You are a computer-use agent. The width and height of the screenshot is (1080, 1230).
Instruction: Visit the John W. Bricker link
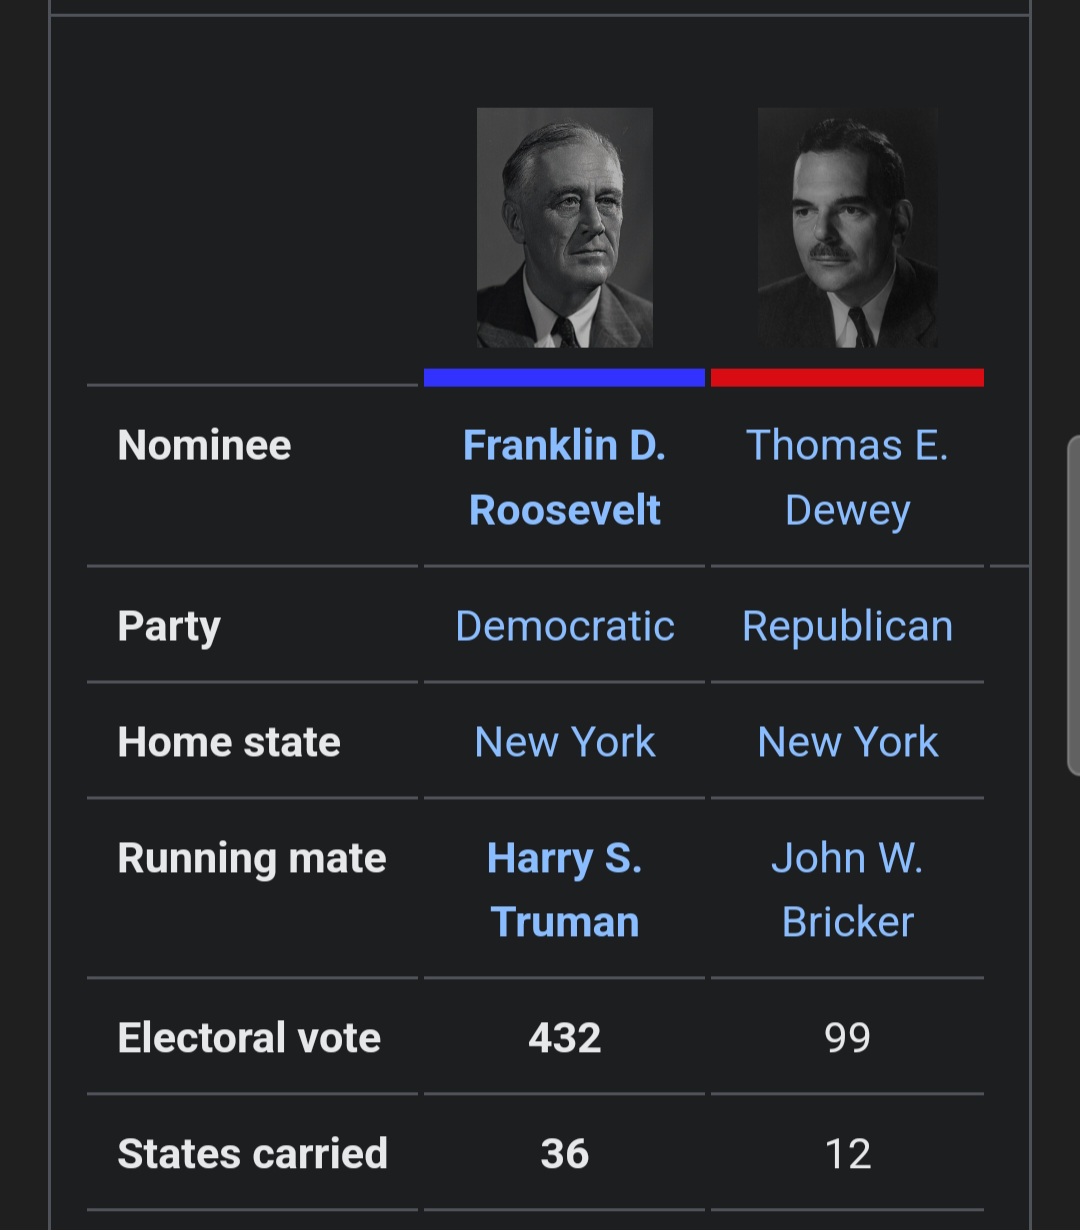pyautogui.click(x=848, y=890)
